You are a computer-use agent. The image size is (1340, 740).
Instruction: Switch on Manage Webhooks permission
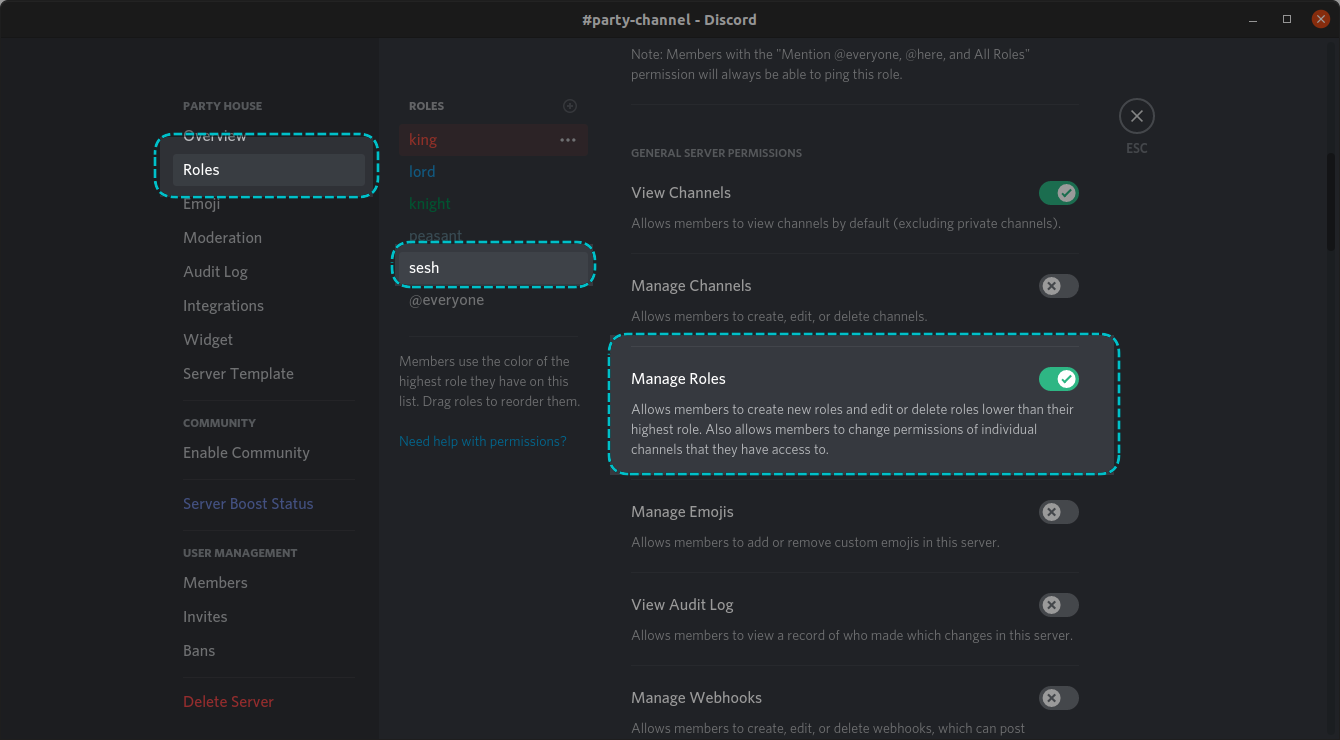coord(1058,698)
